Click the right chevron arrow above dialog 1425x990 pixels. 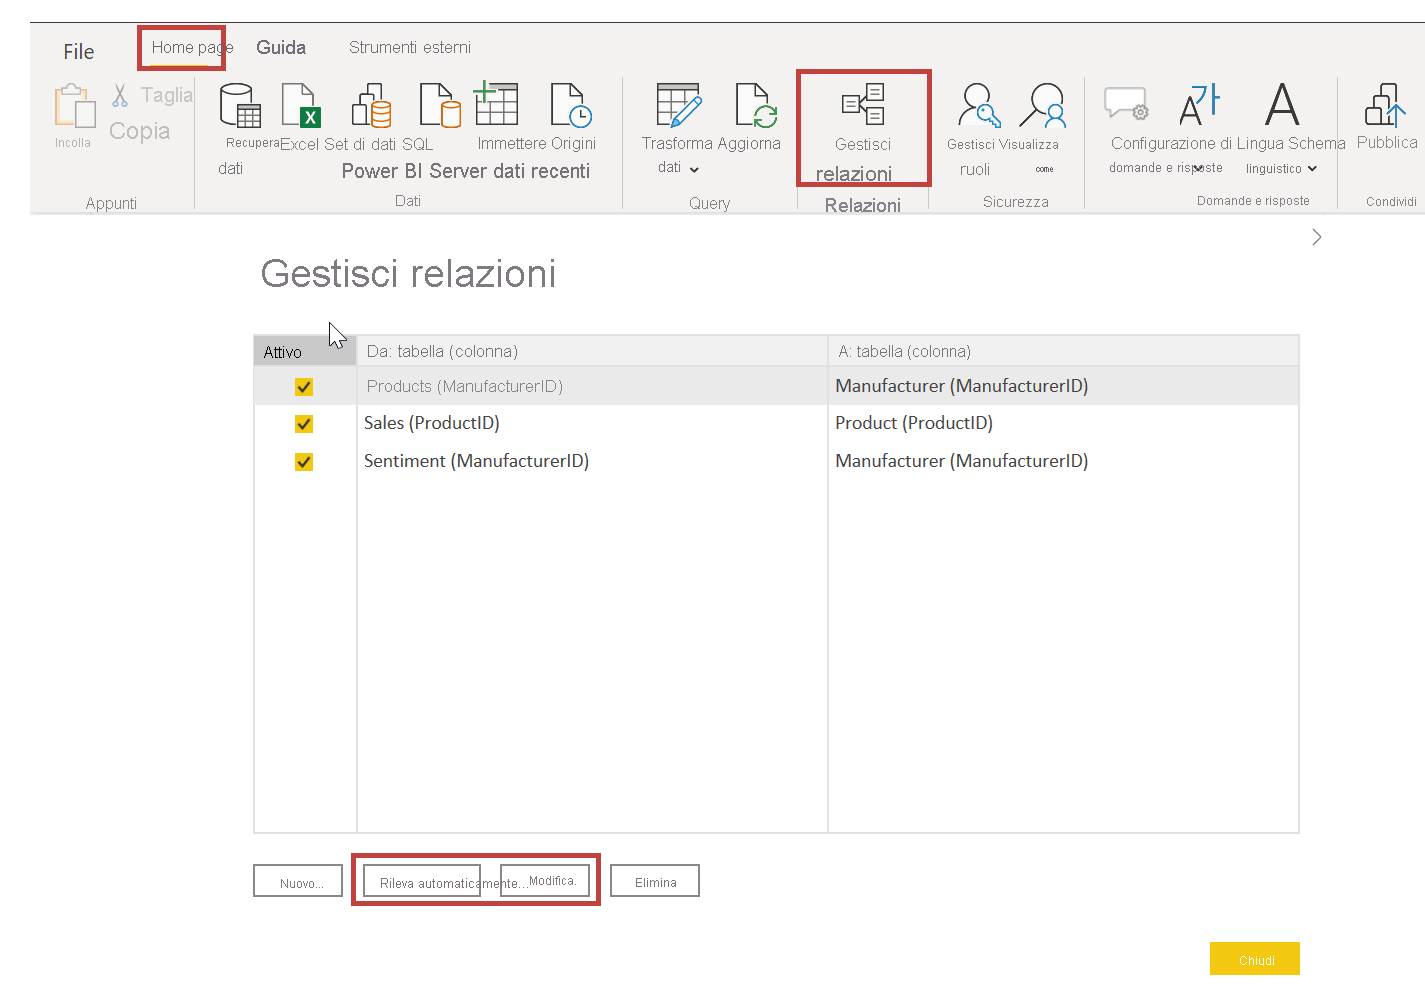click(x=1316, y=237)
